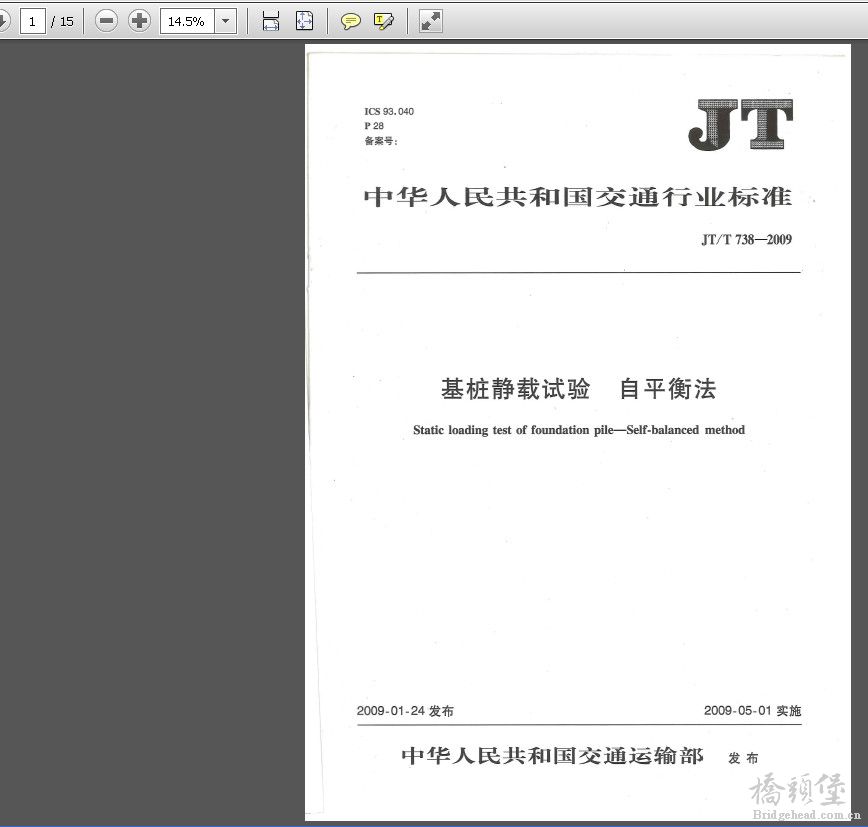
Task: Switch to full screen read mode
Action: click(431, 22)
